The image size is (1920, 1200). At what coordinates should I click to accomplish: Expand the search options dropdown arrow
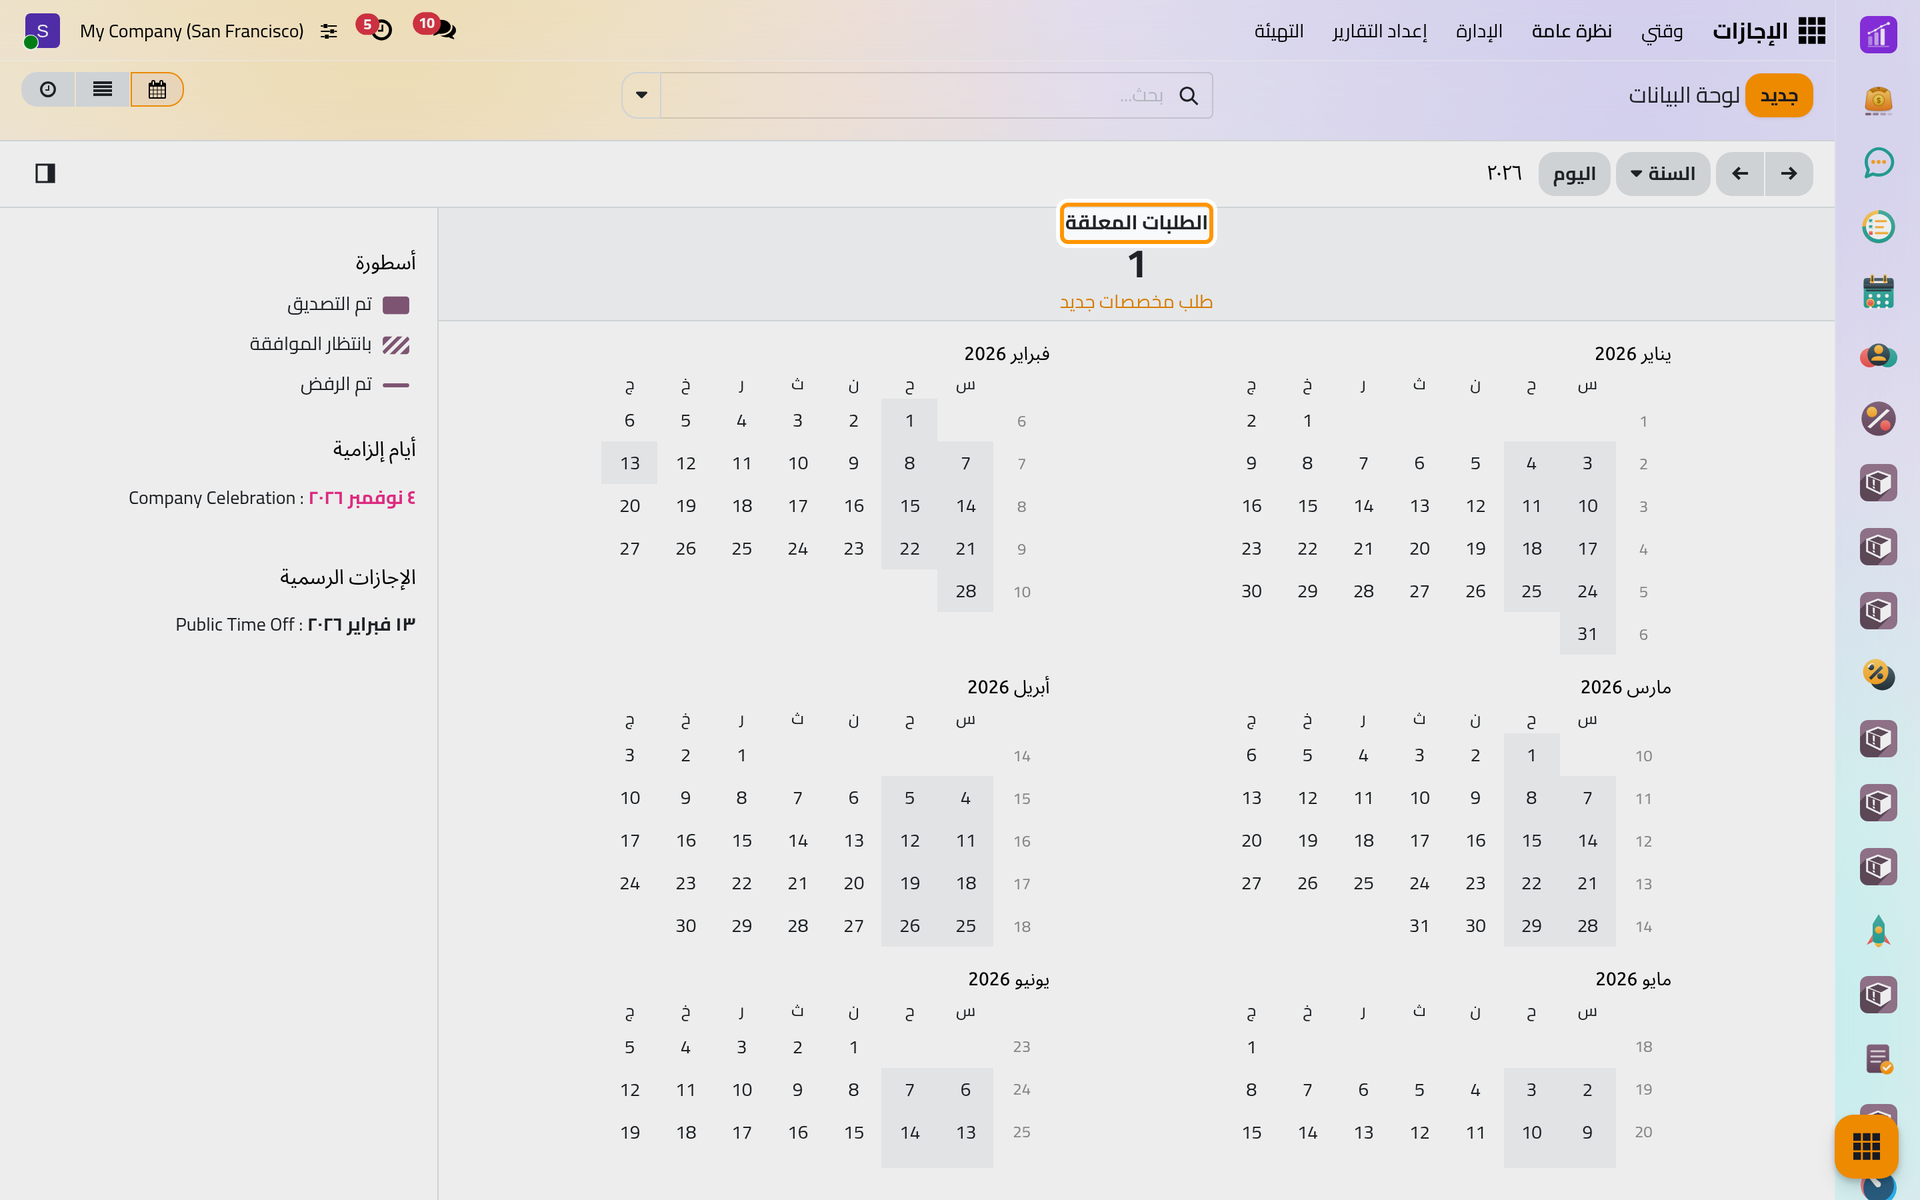tap(641, 95)
